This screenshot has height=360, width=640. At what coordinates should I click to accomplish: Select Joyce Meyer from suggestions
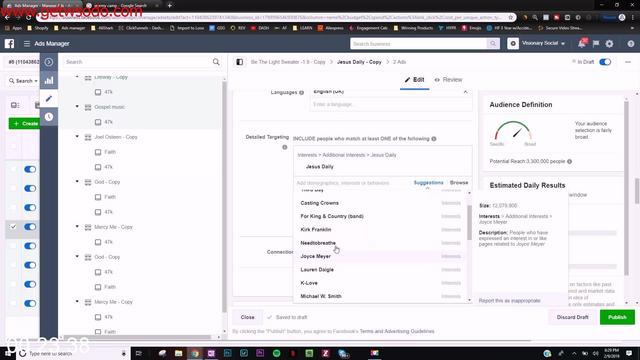coord(380,256)
